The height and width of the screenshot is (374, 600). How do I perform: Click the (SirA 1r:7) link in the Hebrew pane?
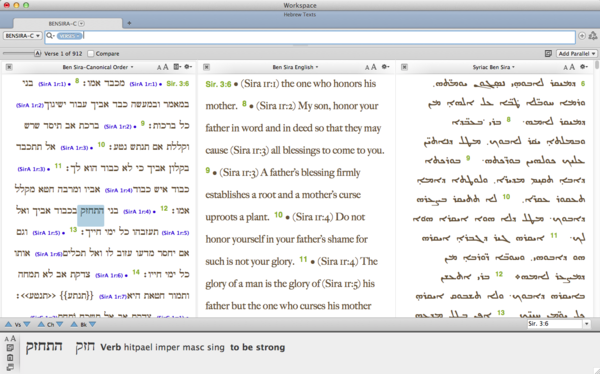[112, 296]
